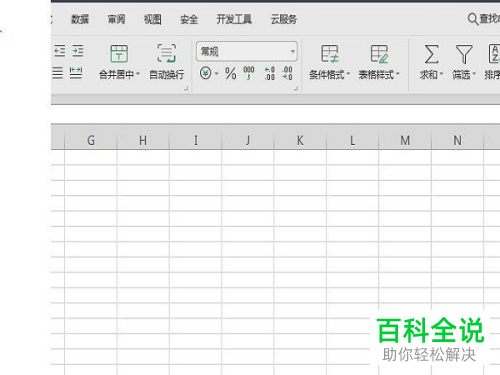This screenshot has width=500, height=375.
Task: Expand the 合并居中 dropdown arrow
Action: tap(138, 74)
